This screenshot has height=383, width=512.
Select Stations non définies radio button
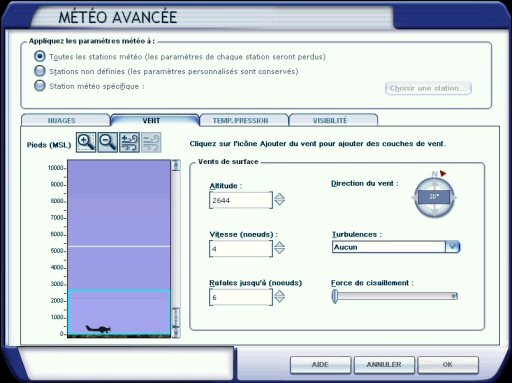40,71
